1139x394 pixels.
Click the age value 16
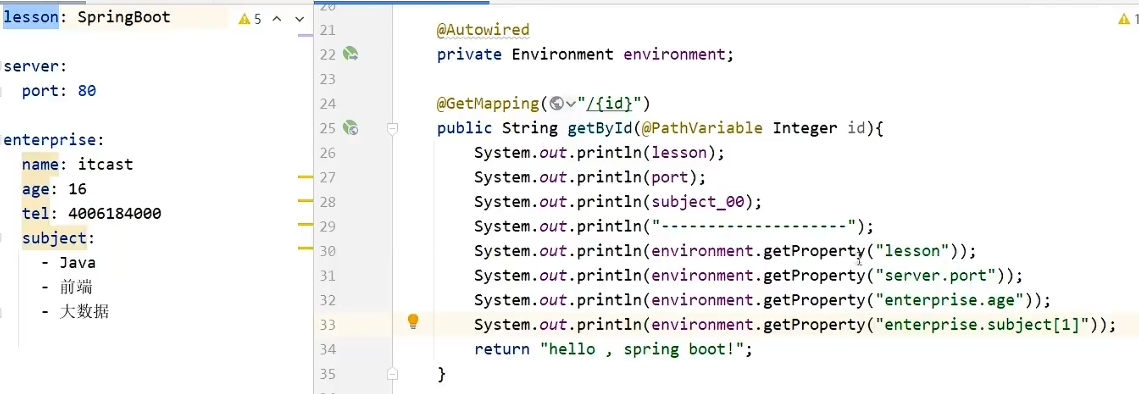click(x=78, y=190)
